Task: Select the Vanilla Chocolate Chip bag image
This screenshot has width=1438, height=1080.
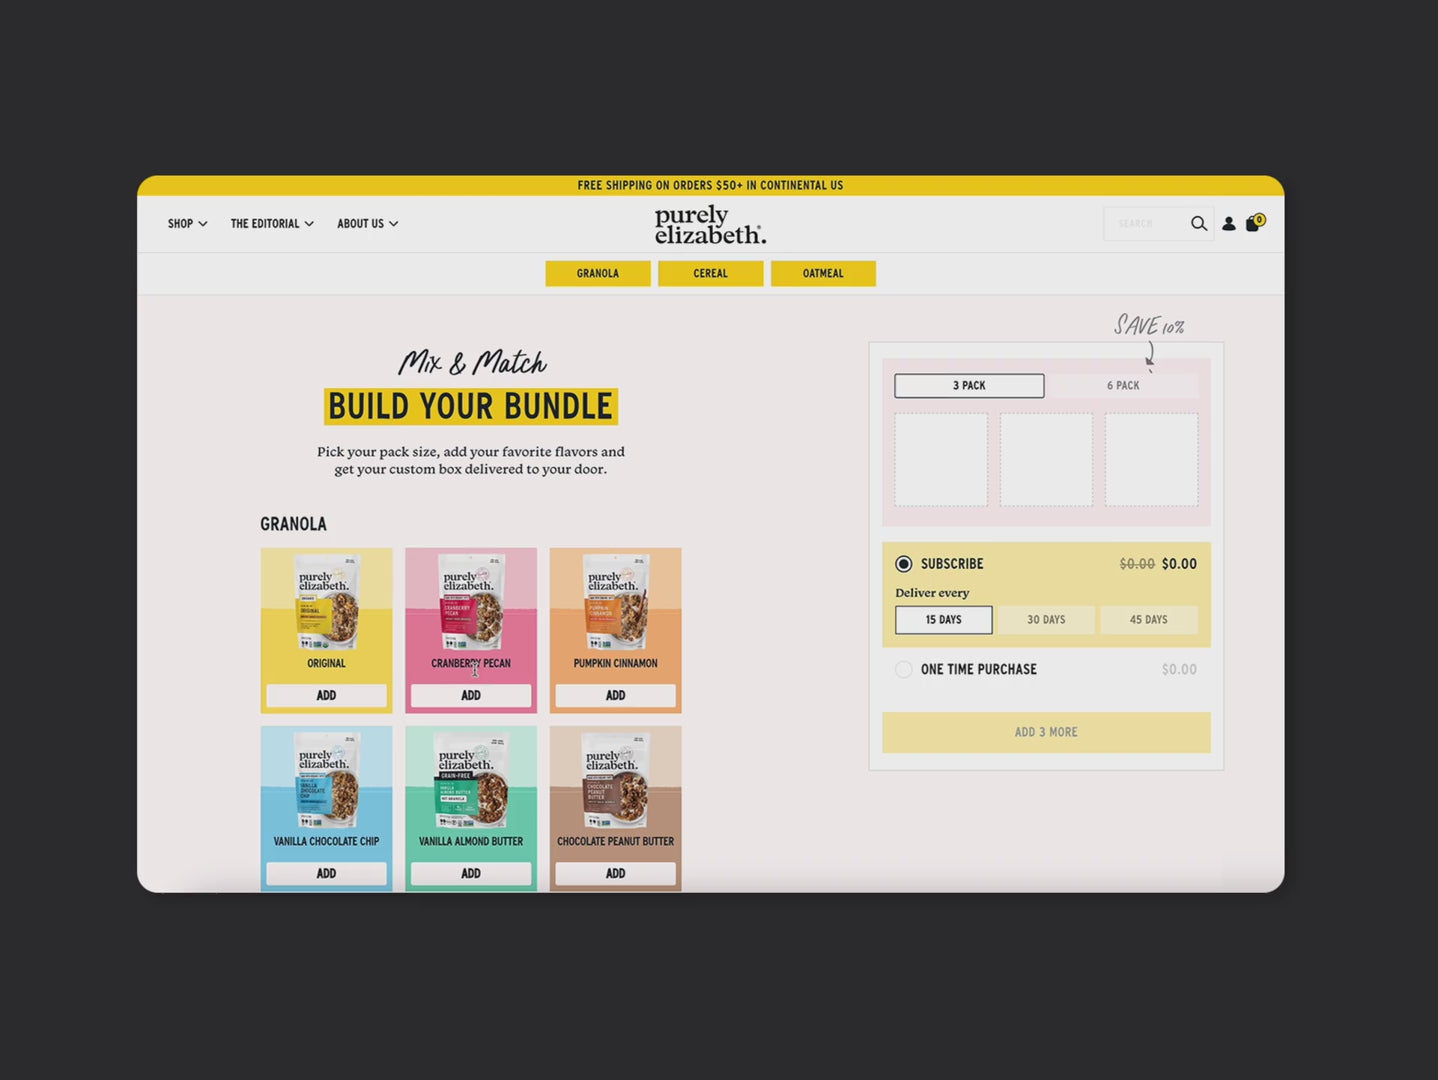Action: coord(326,780)
